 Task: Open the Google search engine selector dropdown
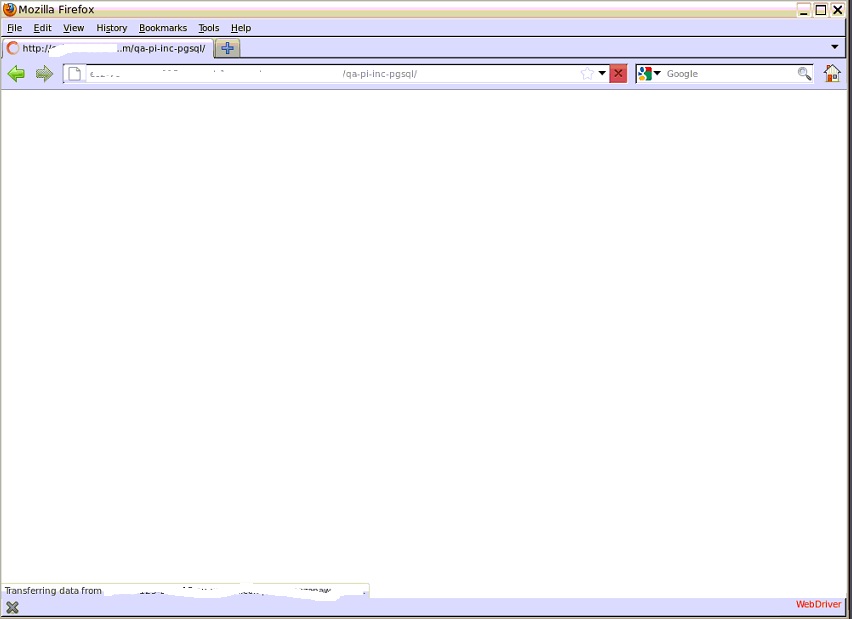649,74
